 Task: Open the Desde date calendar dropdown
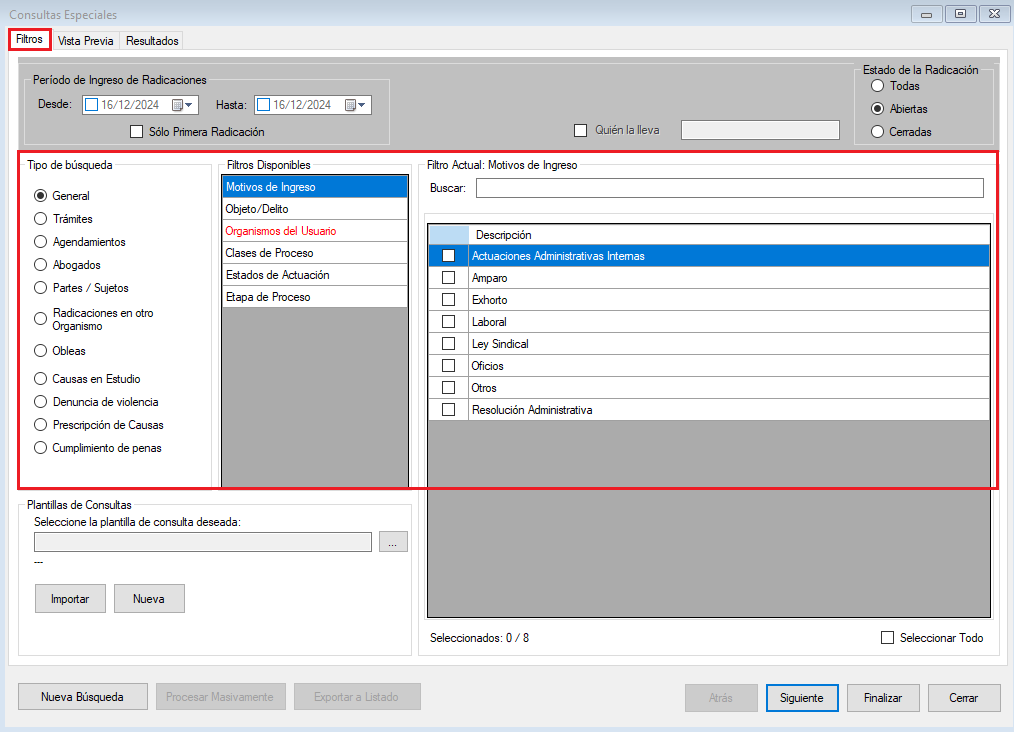point(184,105)
